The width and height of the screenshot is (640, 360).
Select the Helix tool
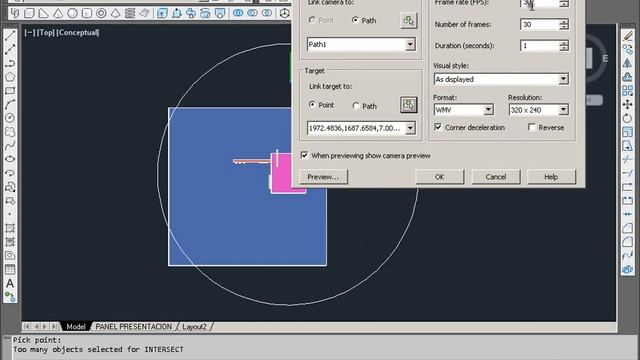coord(130,13)
